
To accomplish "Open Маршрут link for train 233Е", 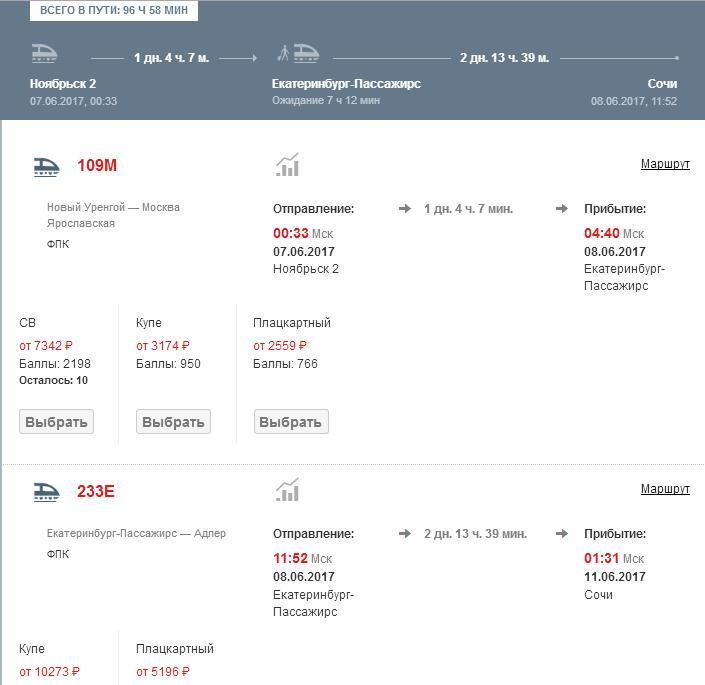I will [665, 489].
